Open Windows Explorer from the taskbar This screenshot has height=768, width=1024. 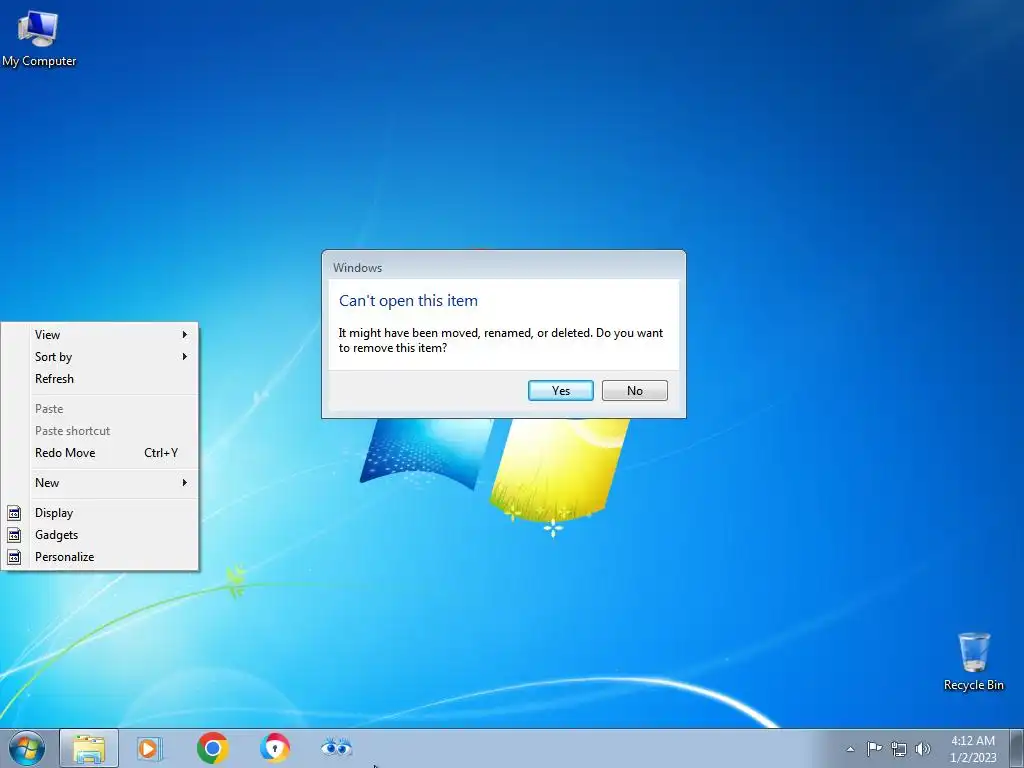pos(89,748)
